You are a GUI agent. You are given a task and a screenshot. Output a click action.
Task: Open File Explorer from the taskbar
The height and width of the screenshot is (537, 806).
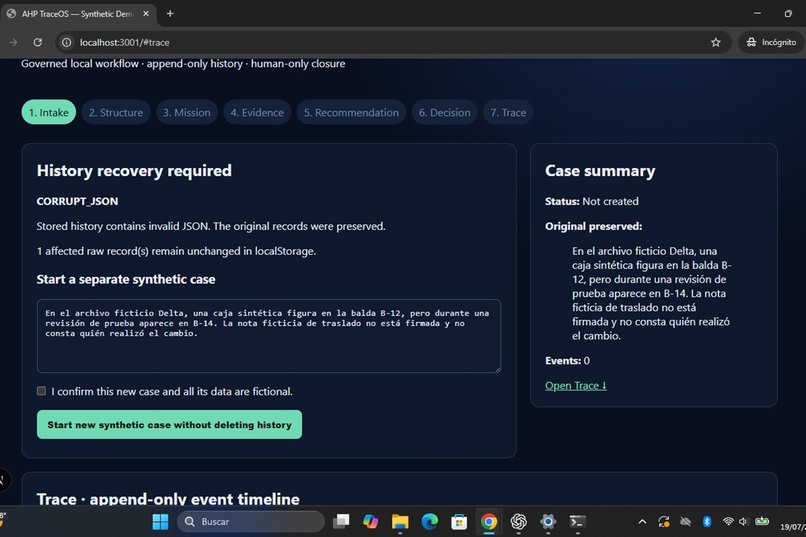[400, 522]
